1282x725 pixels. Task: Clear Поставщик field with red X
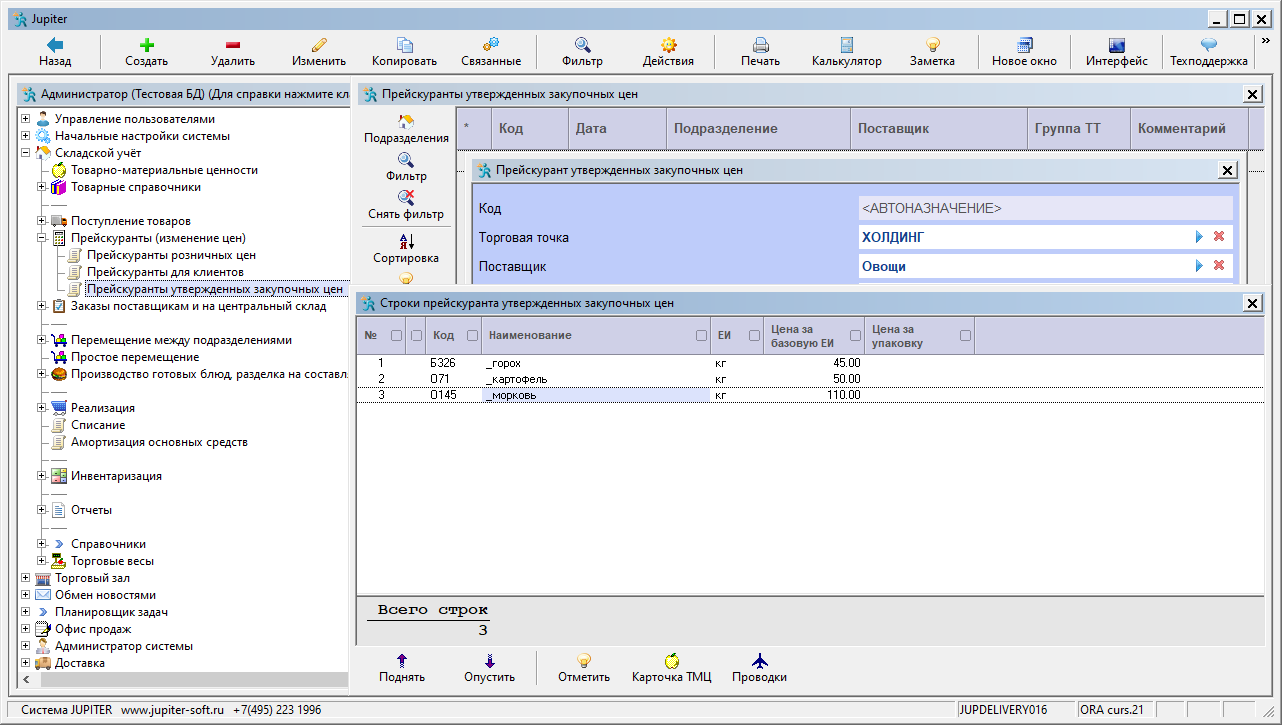tap(1219, 266)
